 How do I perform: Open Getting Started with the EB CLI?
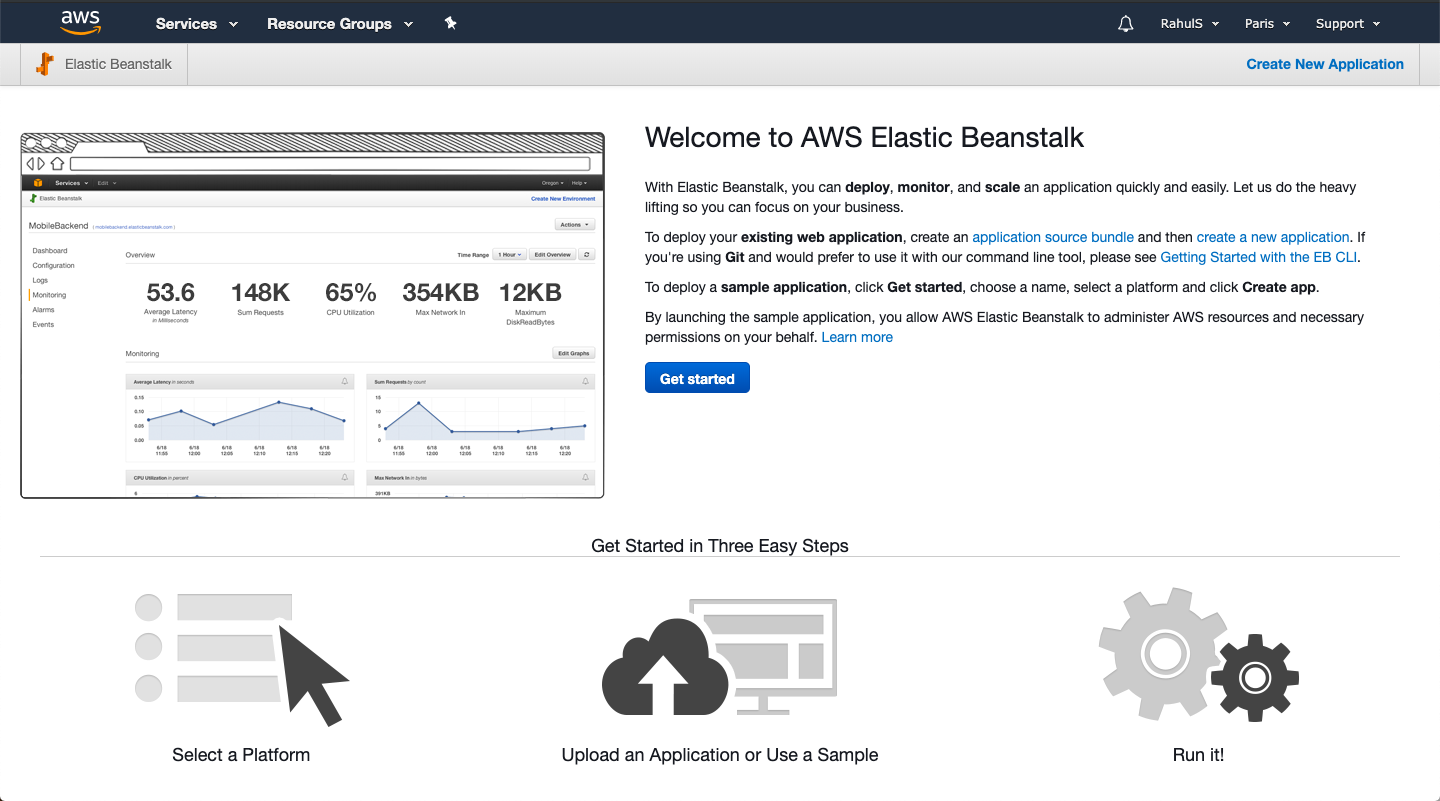coord(1259,257)
